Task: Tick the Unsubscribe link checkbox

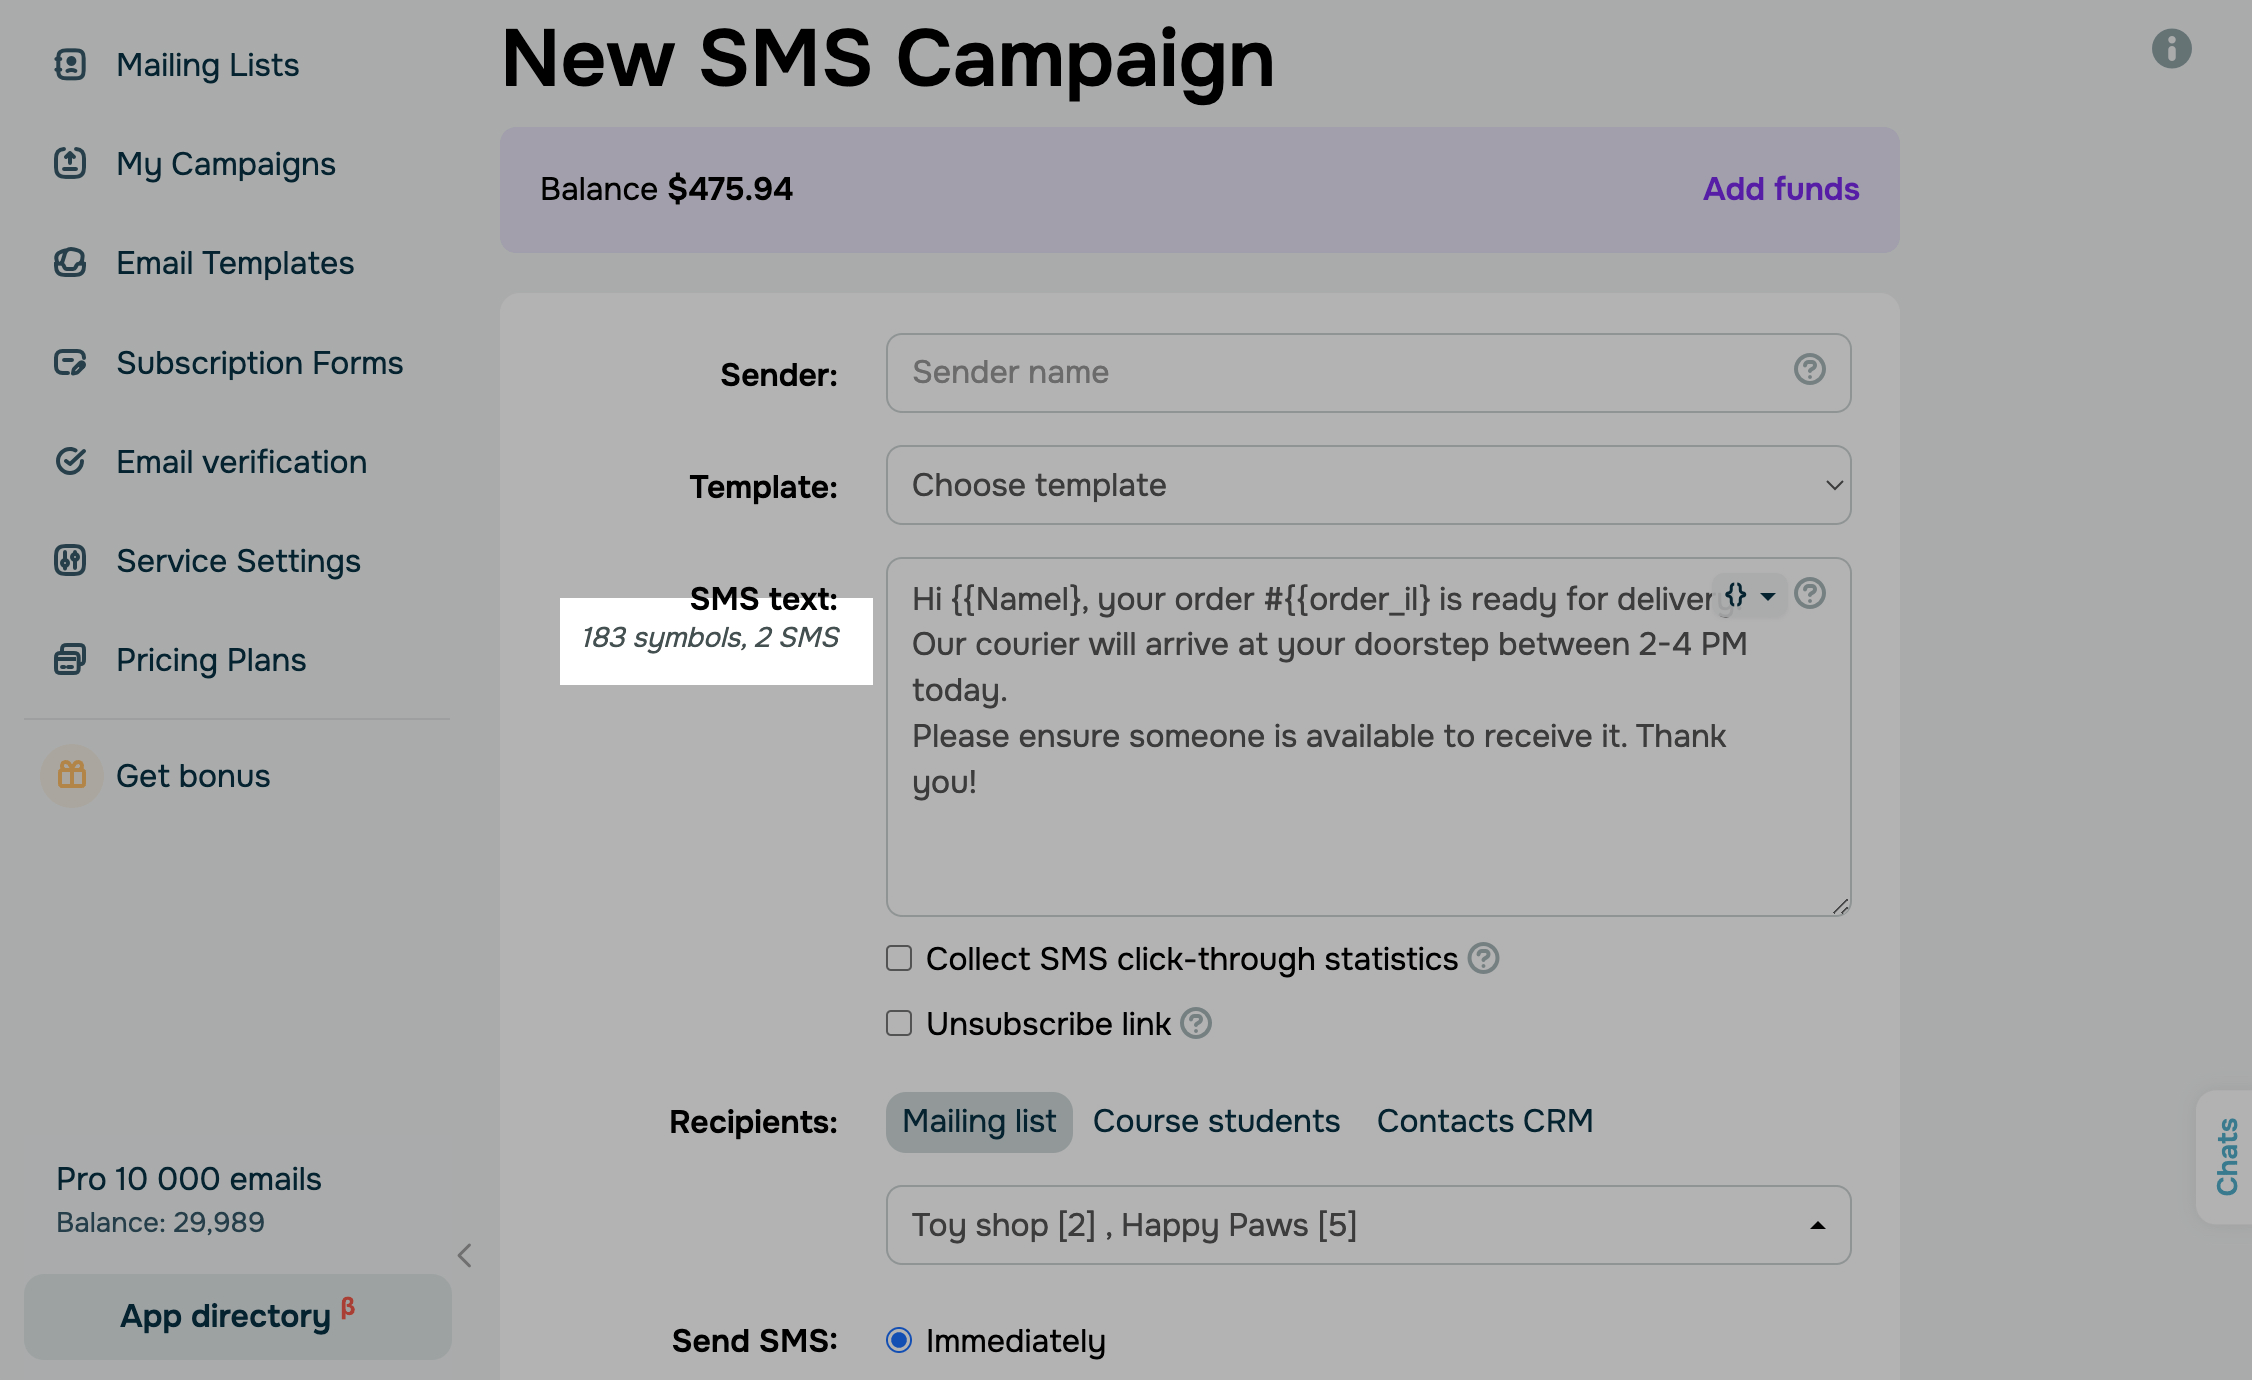Action: [899, 1024]
